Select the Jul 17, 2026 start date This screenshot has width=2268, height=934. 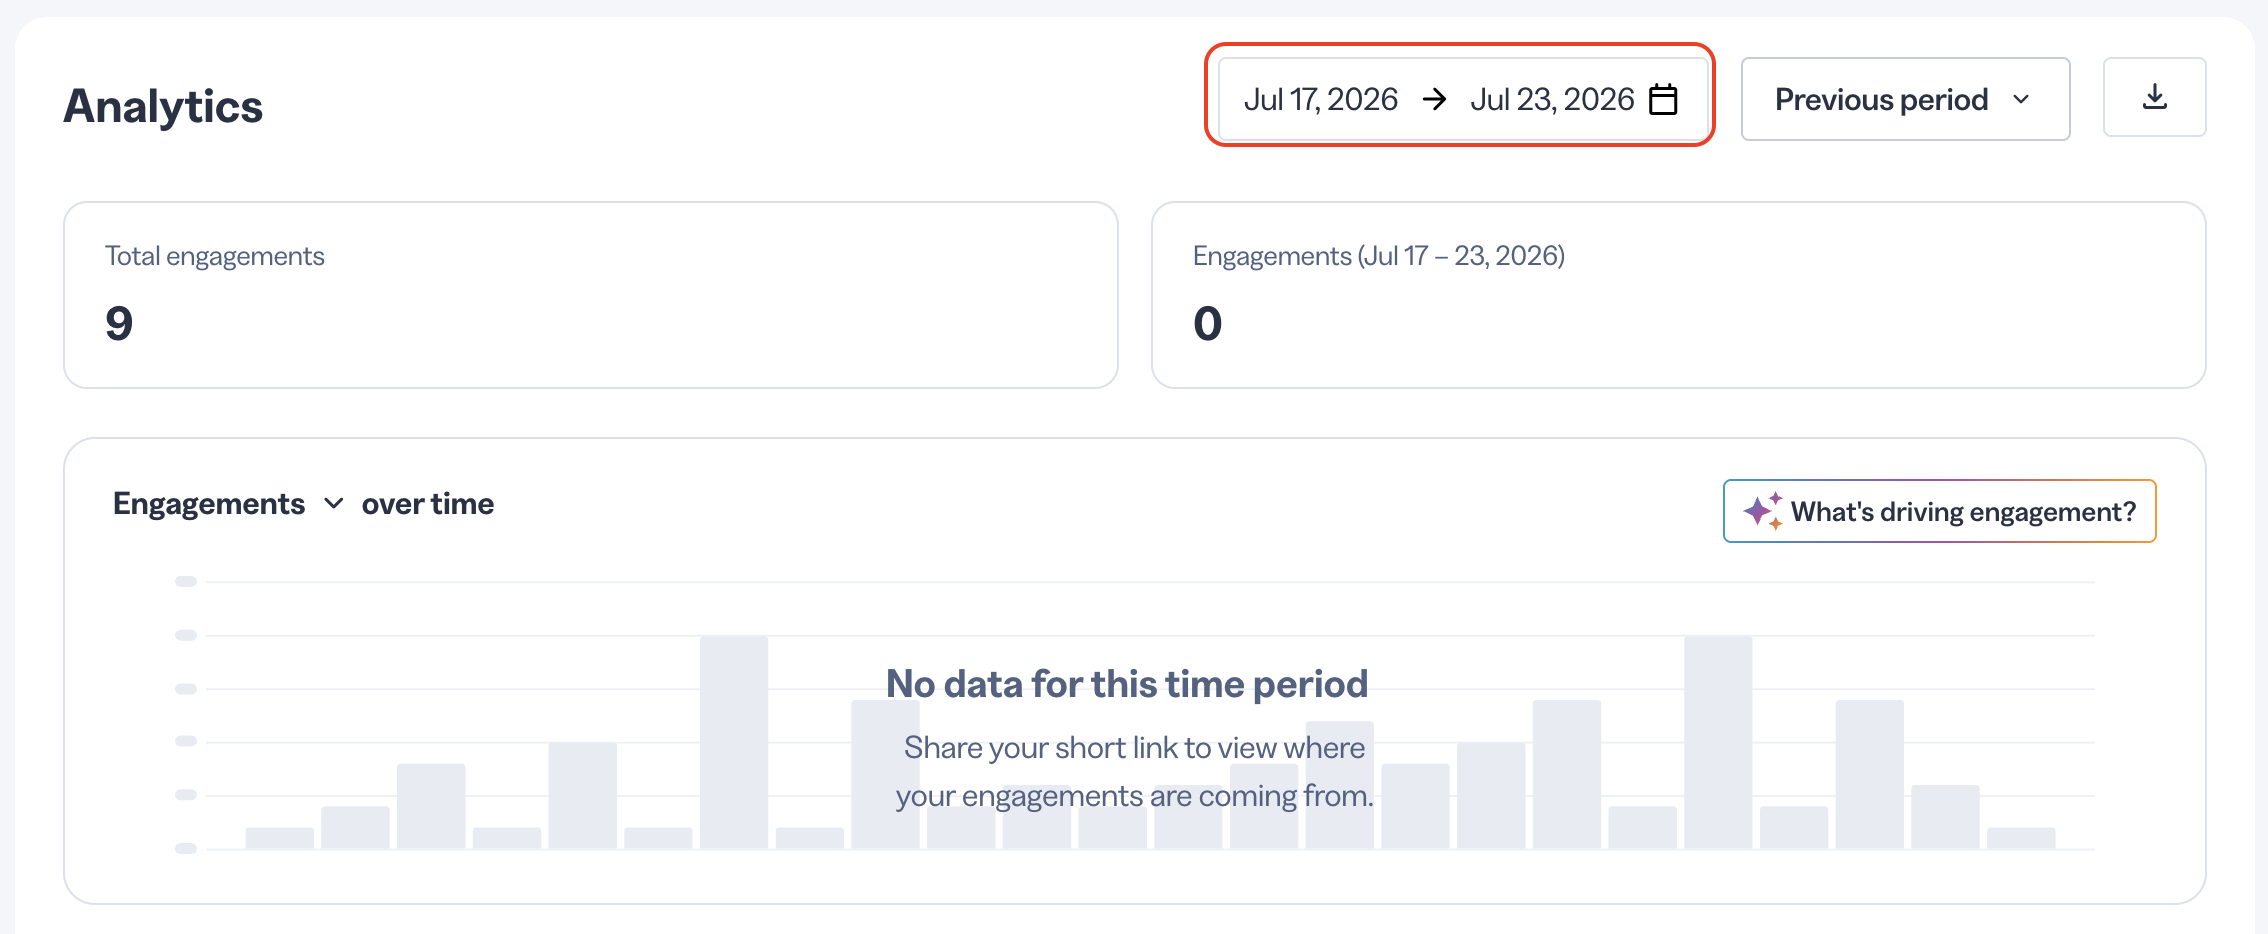pyautogui.click(x=1320, y=99)
